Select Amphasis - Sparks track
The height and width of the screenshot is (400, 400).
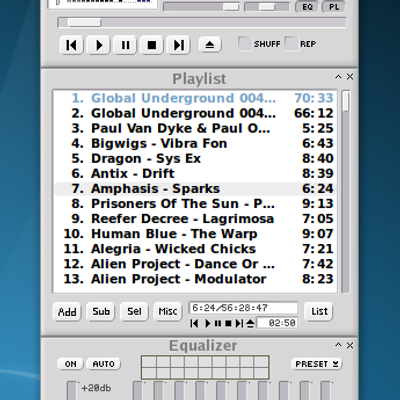pyautogui.click(x=195, y=189)
